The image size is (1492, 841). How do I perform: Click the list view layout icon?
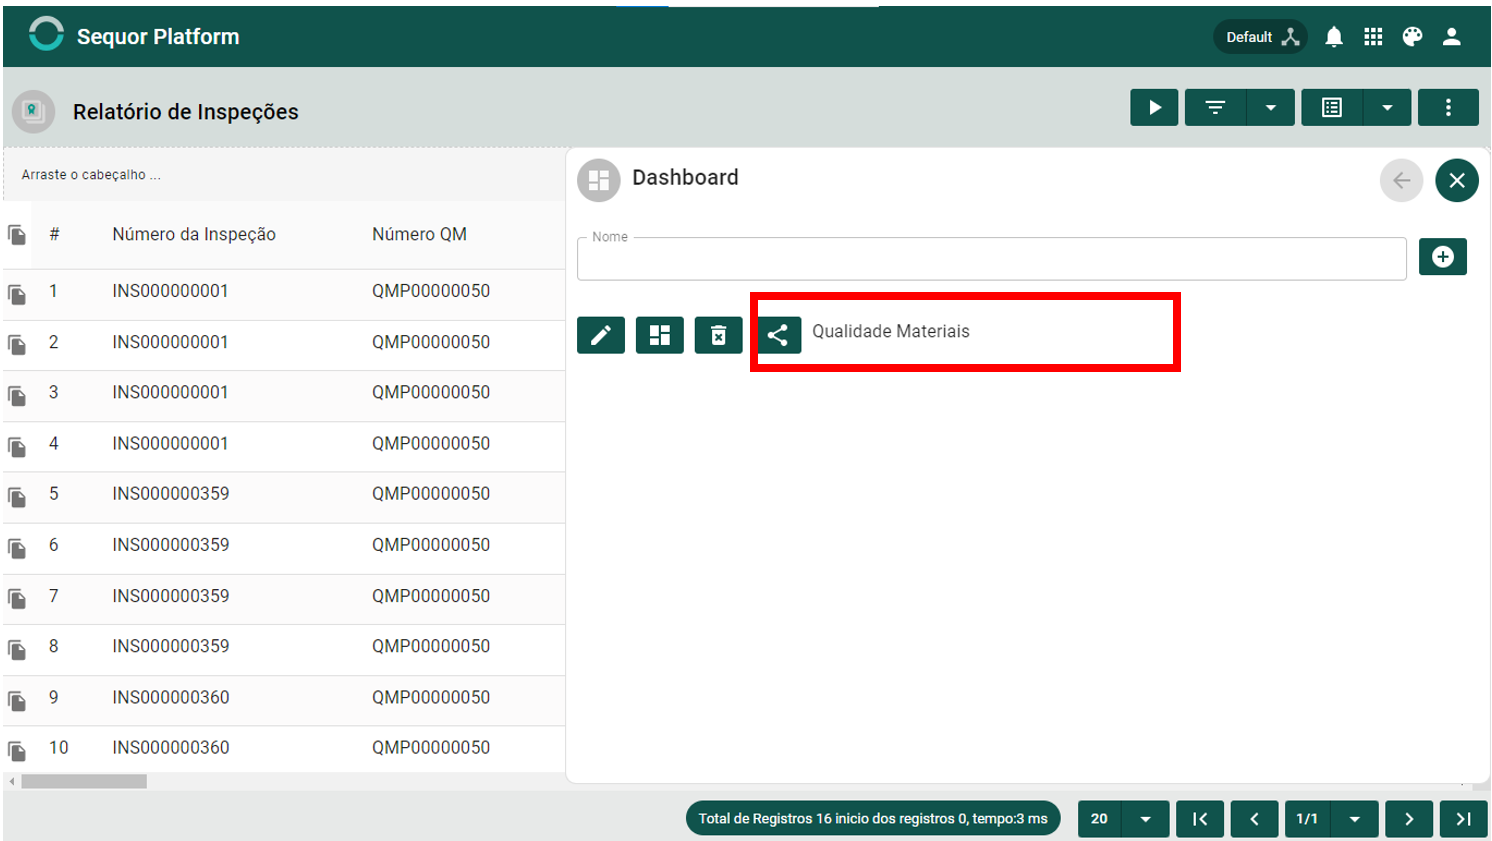(1332, 108)
